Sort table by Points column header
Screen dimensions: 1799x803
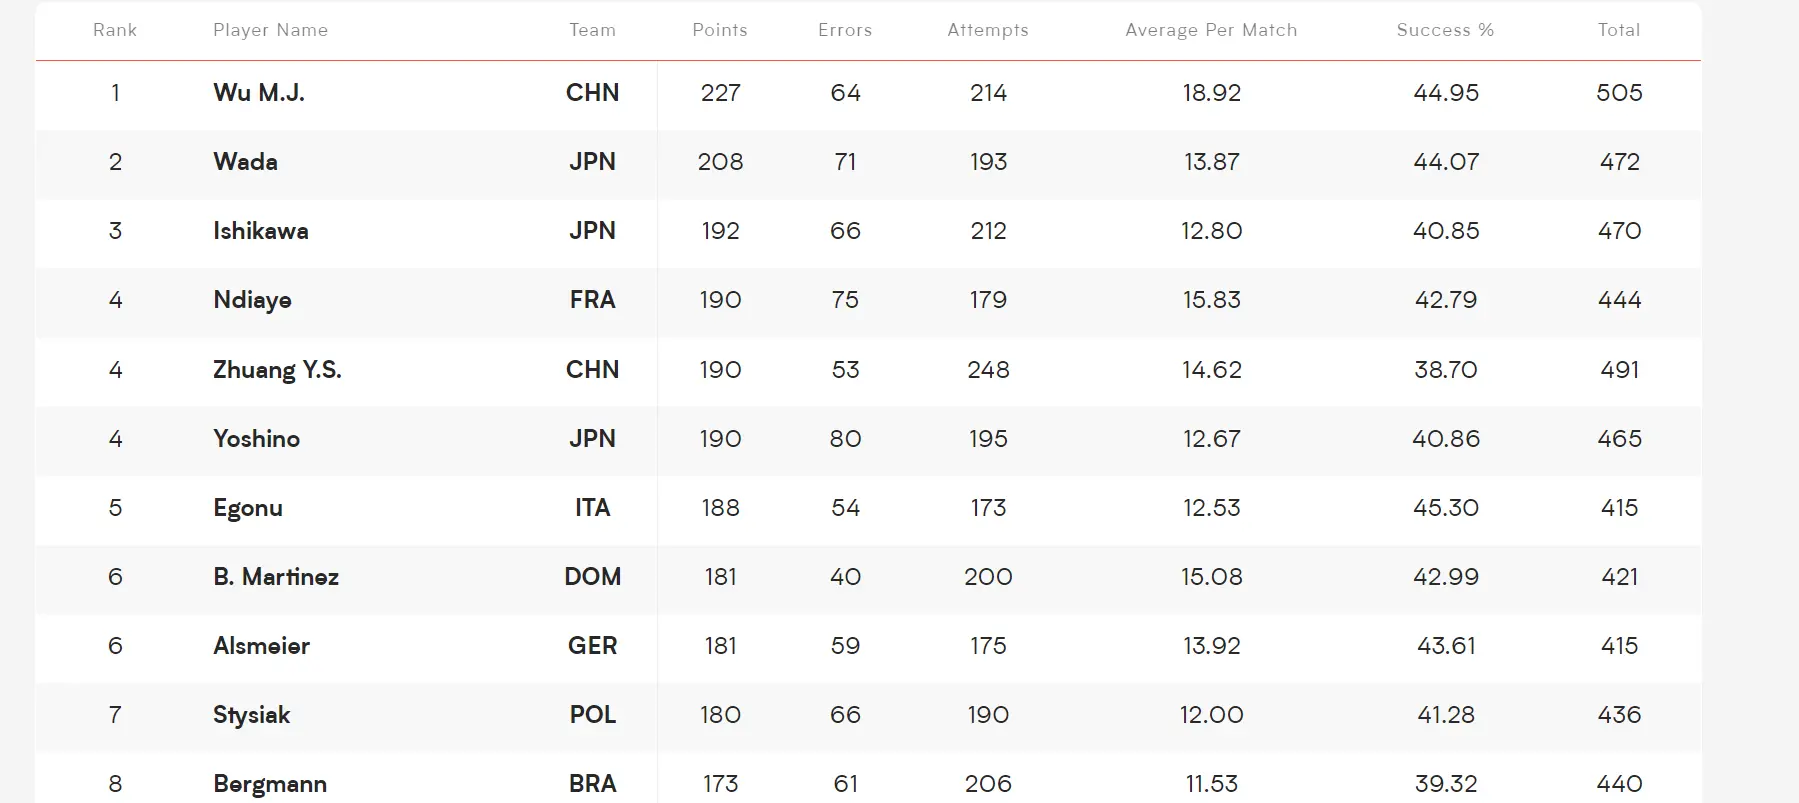[720, 30]
